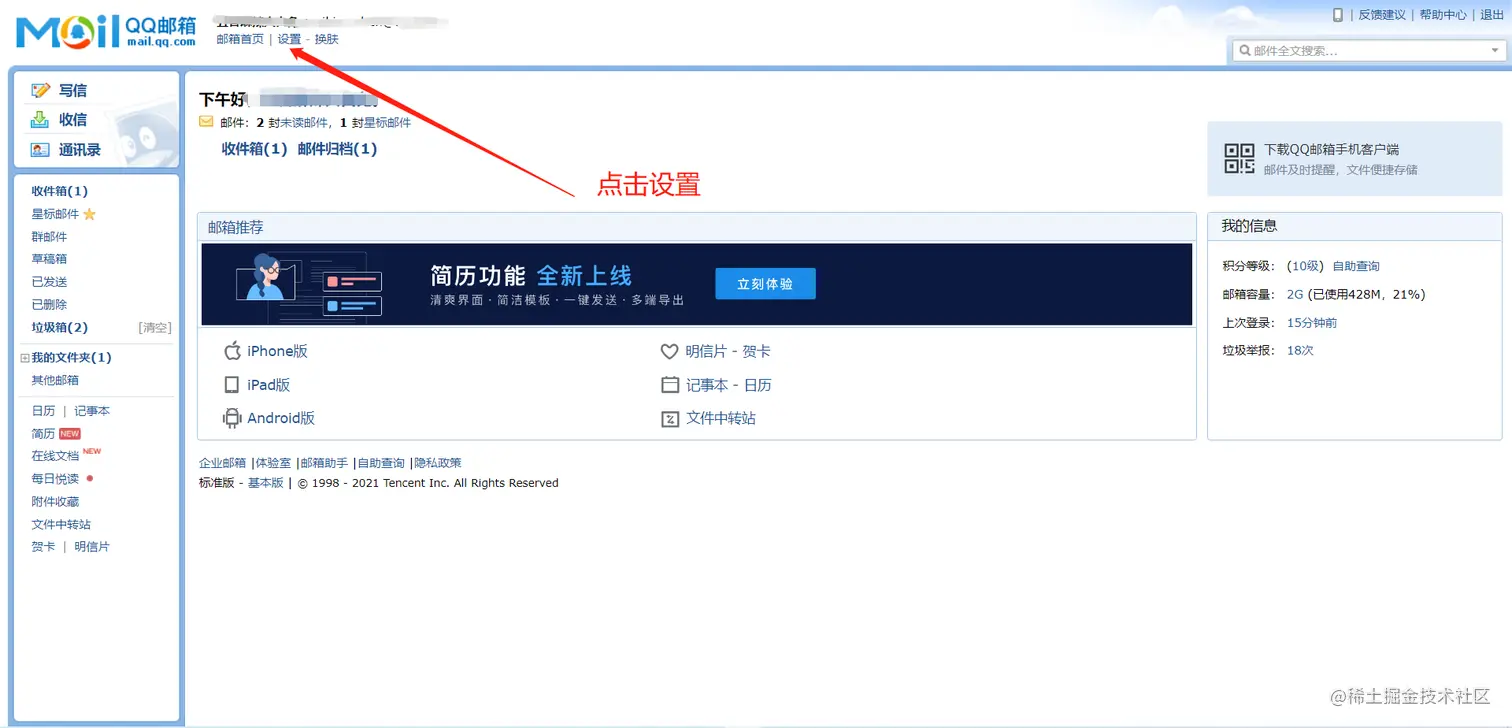Screen dimensions: 1512x728
Task: Click the 立刻体验 button on banner
Action: [765, 284]
